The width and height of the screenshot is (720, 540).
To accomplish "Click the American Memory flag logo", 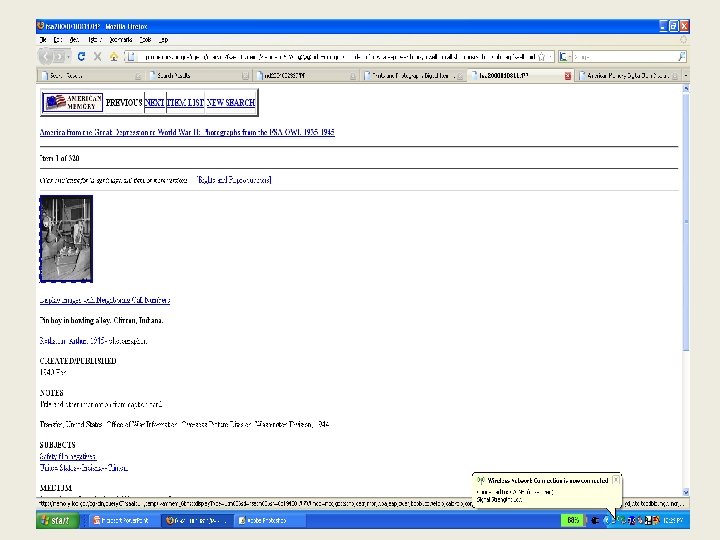I will click(72, 102).
